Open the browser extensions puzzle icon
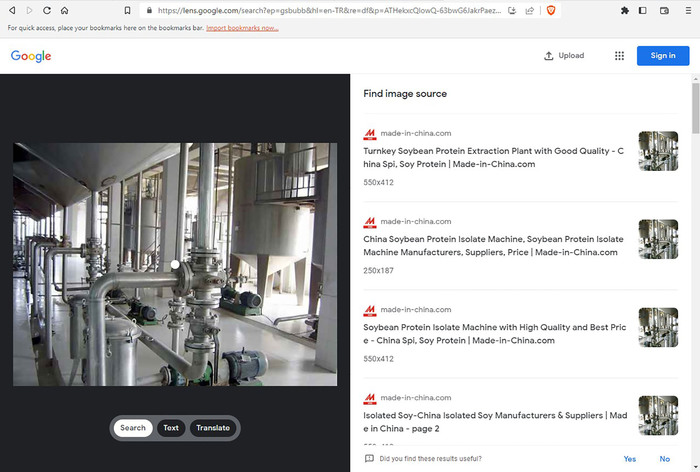The height and width of the screenshot is (472, 700). point(624,10)
